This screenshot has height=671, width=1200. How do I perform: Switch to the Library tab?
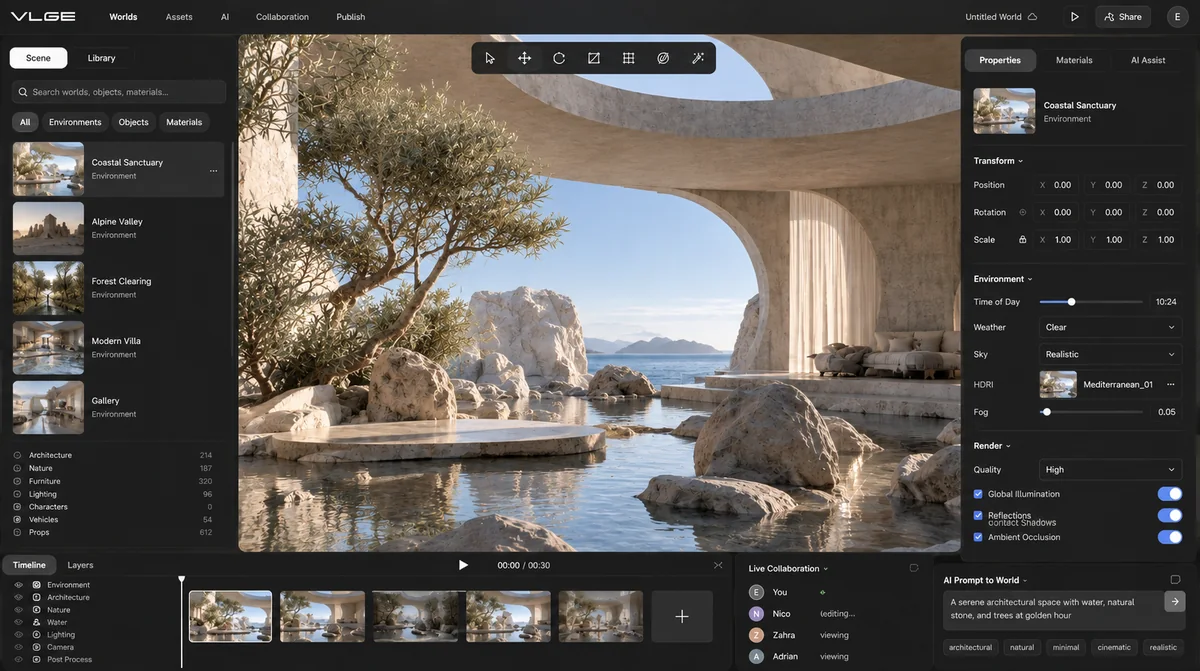(101, 58)
